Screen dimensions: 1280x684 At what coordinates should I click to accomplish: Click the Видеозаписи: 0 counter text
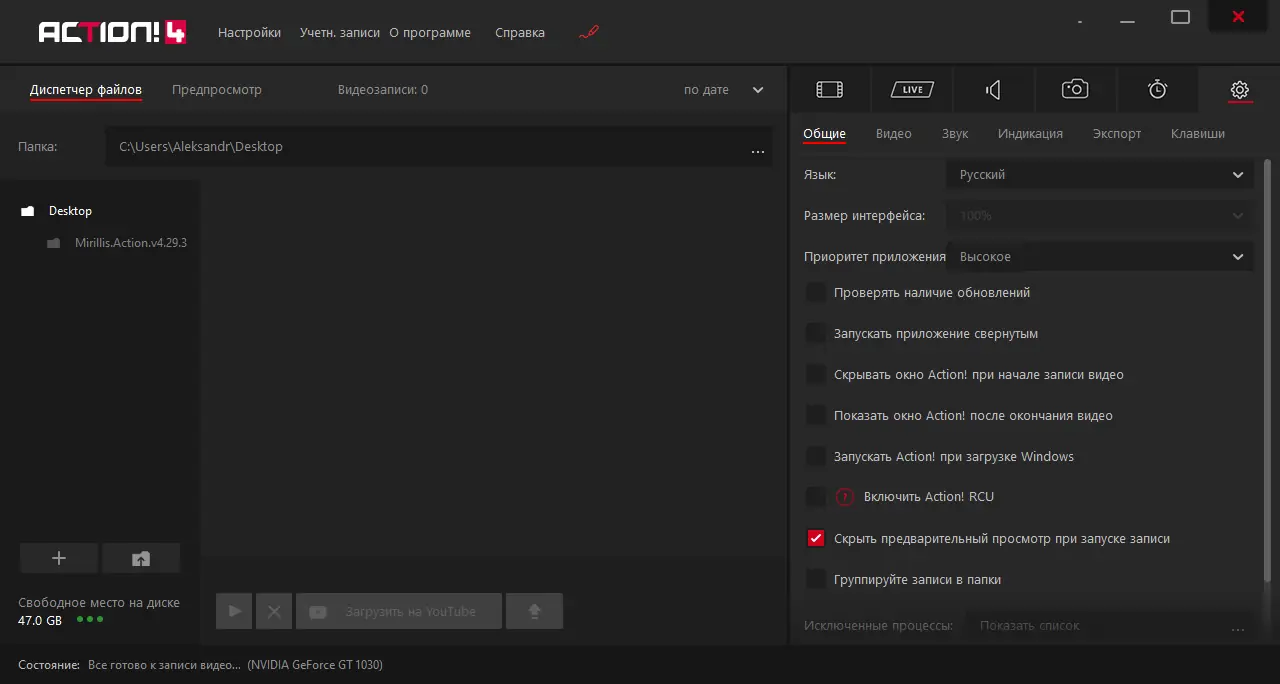click(x=383, y=90)
